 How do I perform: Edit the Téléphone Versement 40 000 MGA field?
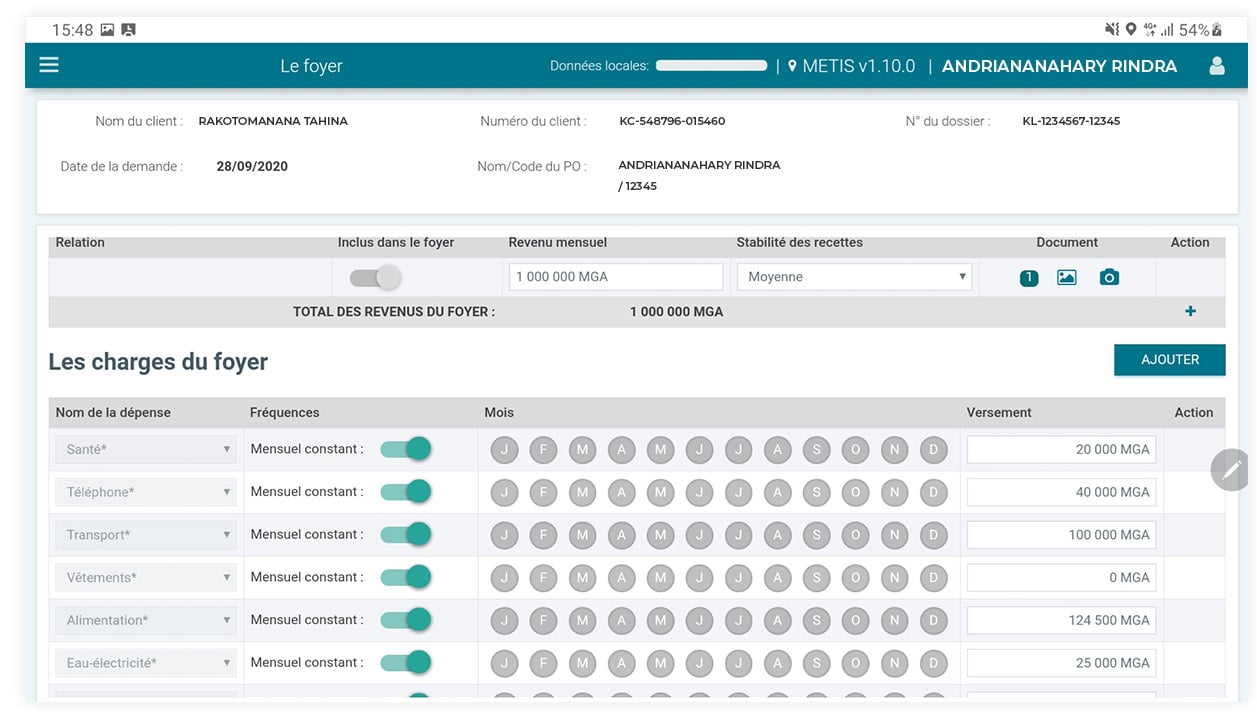coord(1061,492)
